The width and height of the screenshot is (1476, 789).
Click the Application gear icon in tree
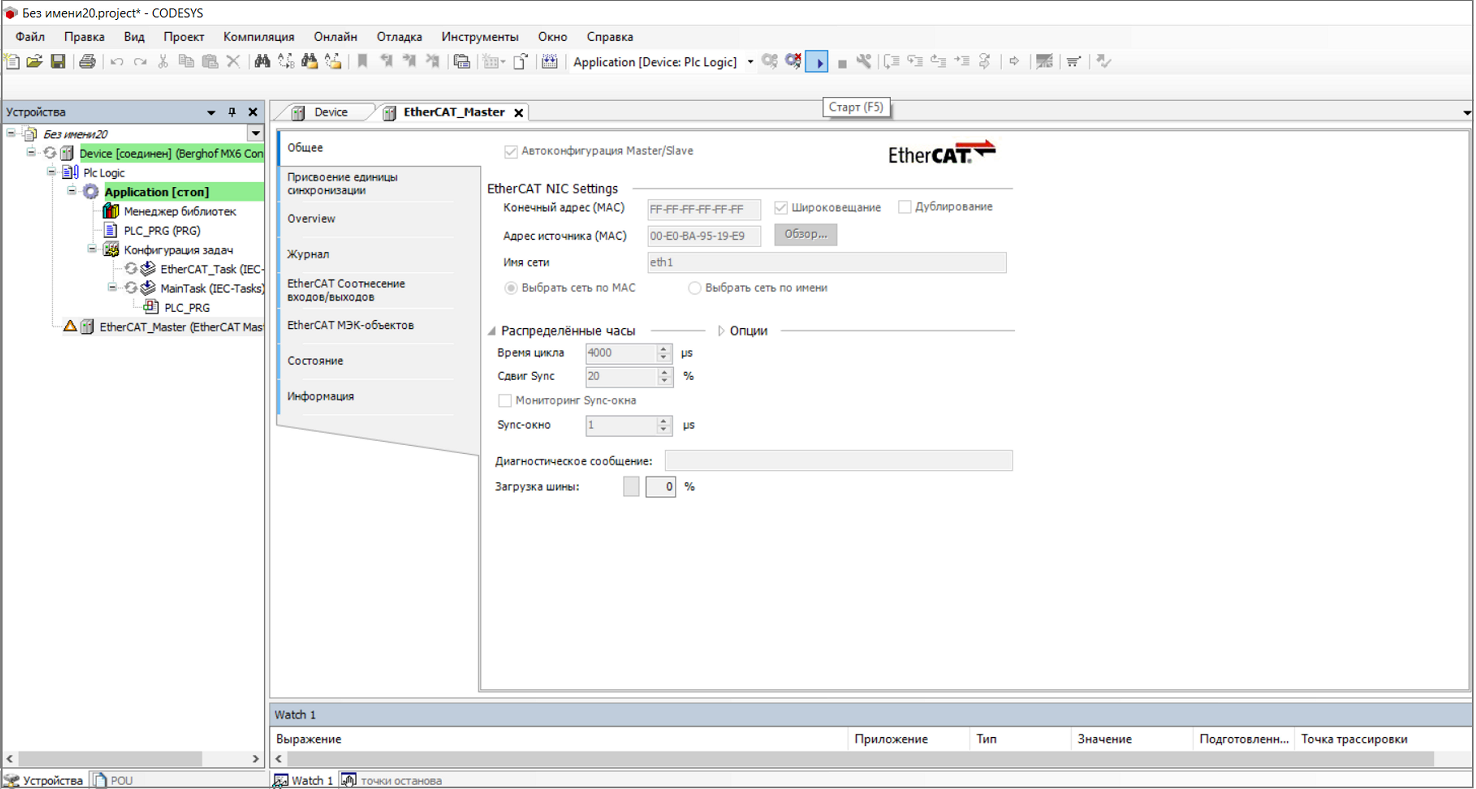(x=92, y=192)
